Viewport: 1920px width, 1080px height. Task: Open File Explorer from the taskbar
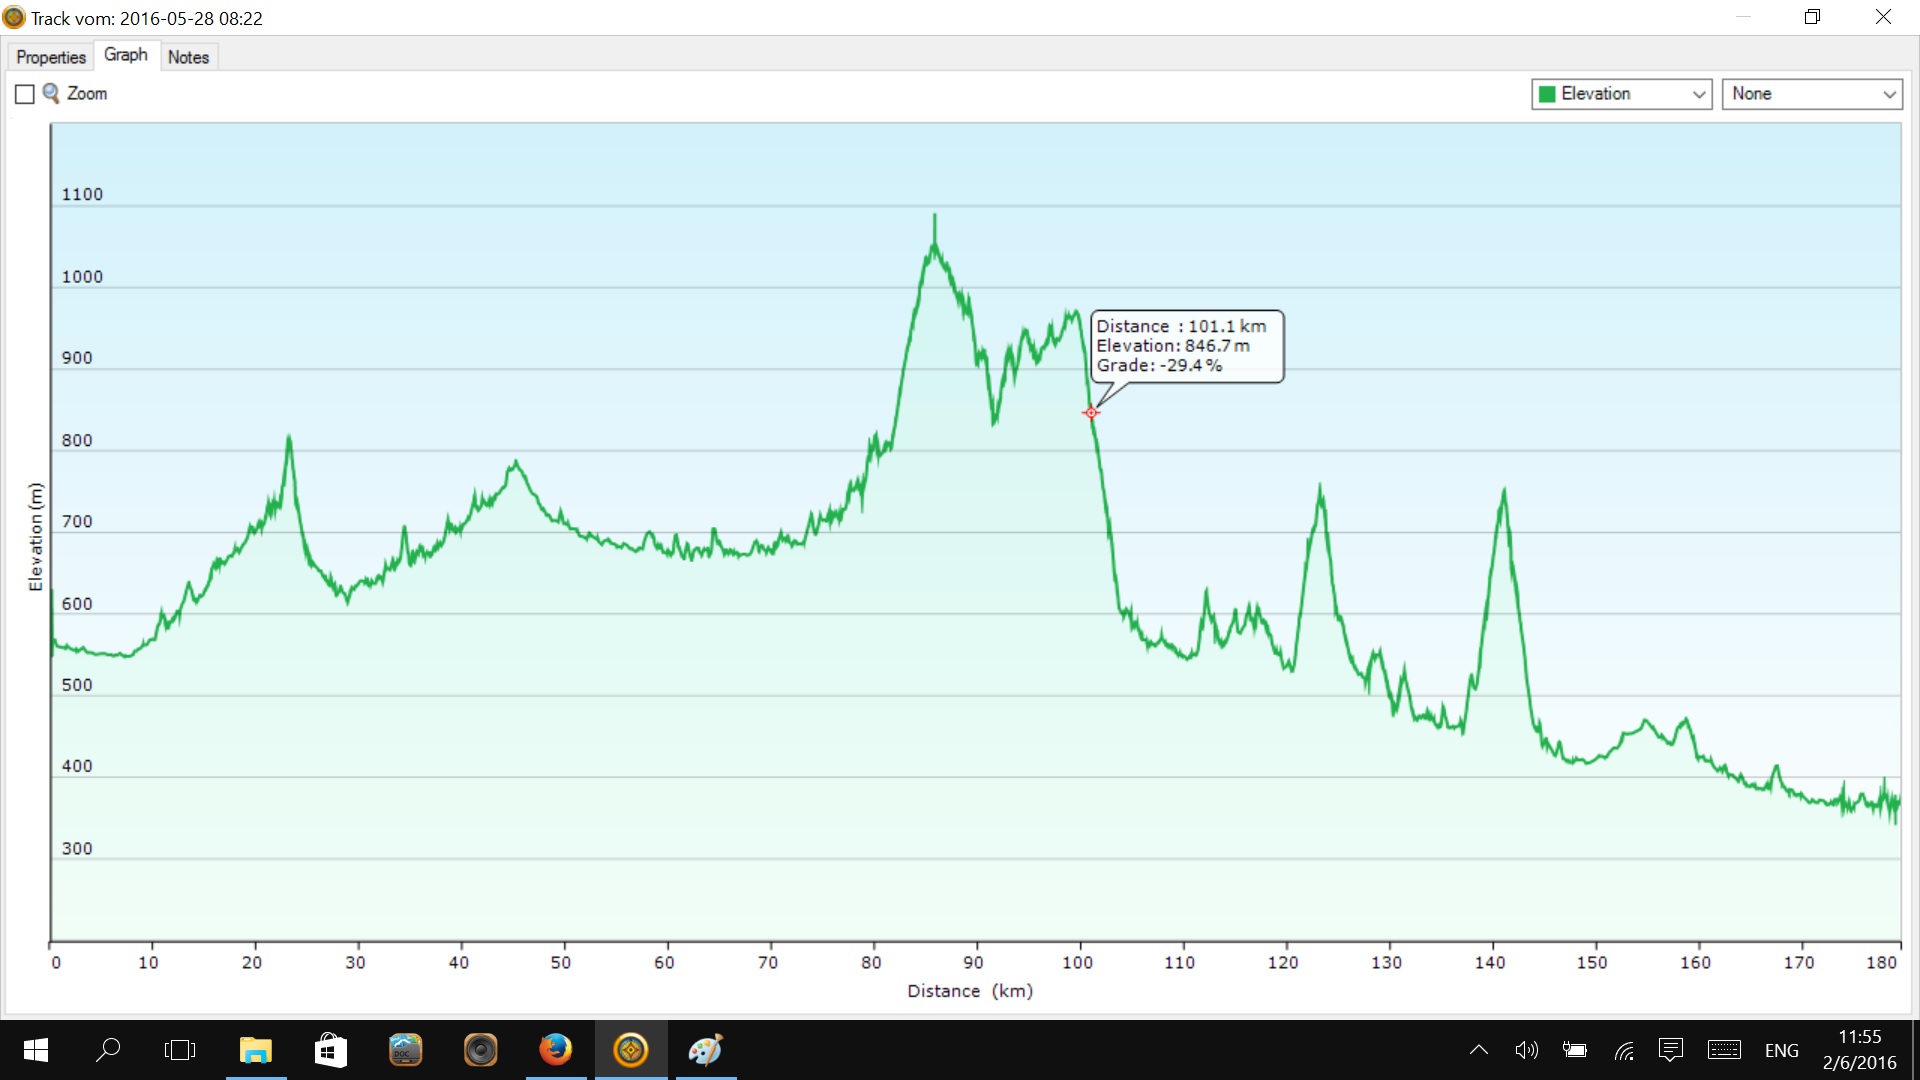click(256, 1050)
